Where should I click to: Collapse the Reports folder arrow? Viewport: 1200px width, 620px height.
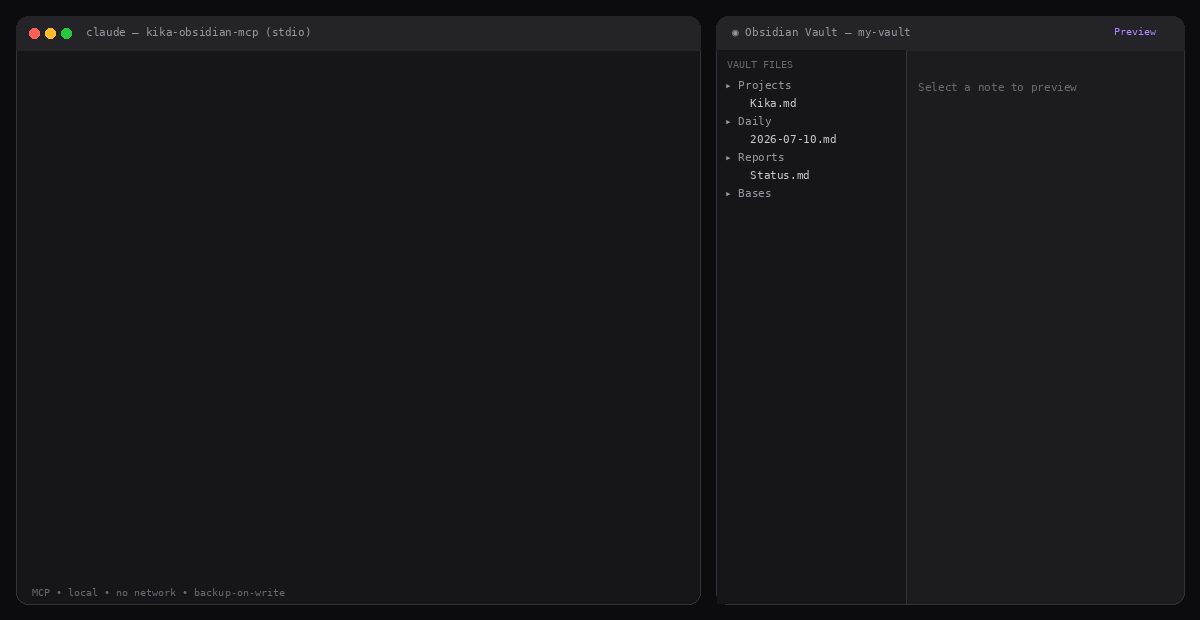pyautogui.click(x=728, y=158)
